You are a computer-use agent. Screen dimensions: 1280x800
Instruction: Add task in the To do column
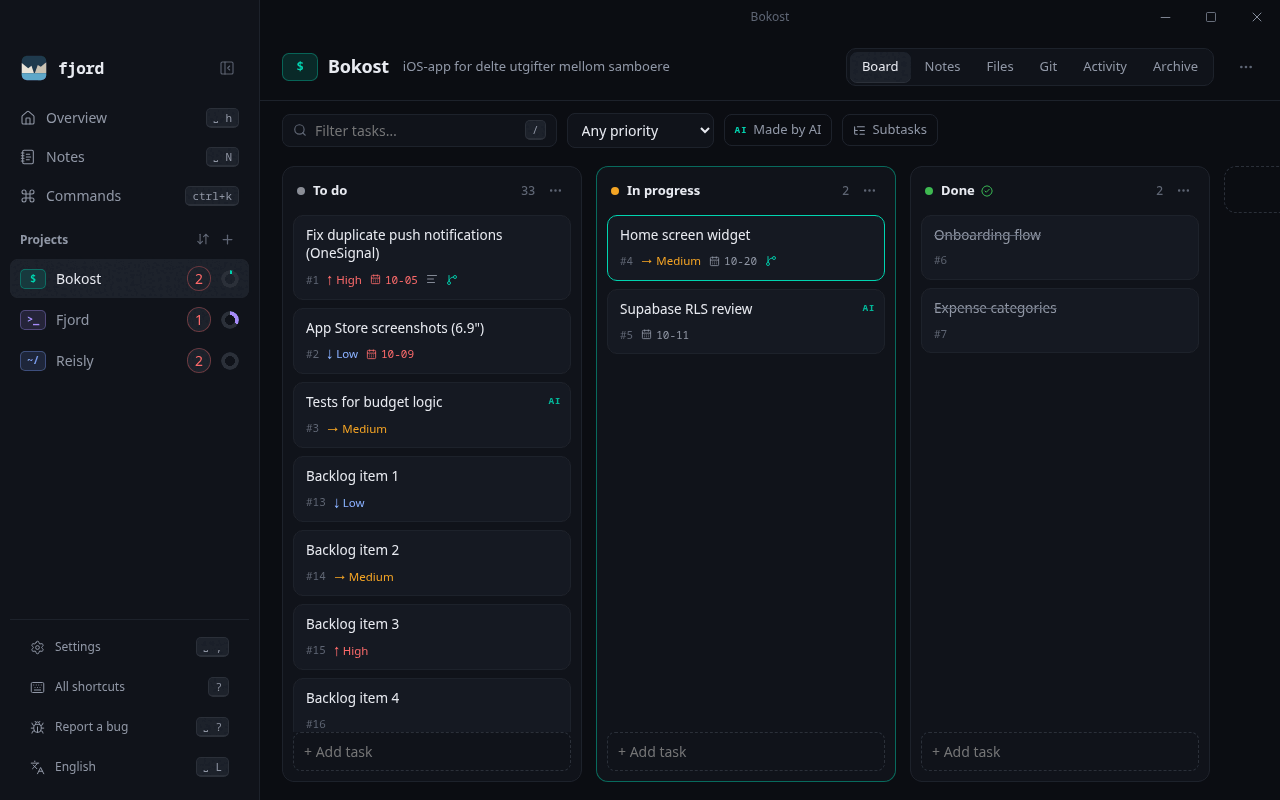pyautogui.click(x=432, y=752)
